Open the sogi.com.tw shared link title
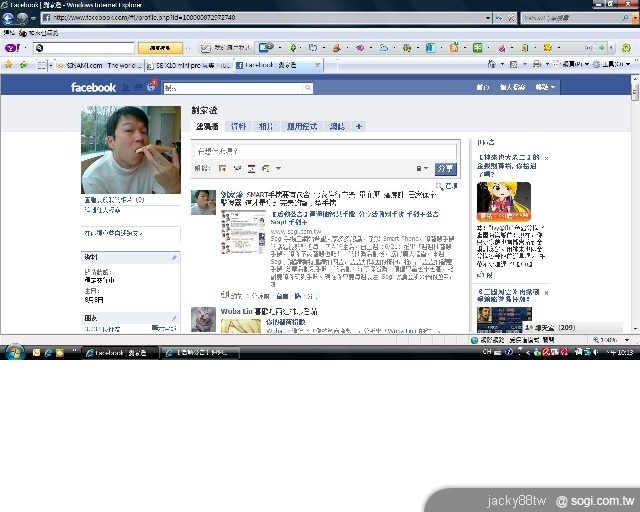This screenshot has height=512, width=640. (x=355, y=218)
